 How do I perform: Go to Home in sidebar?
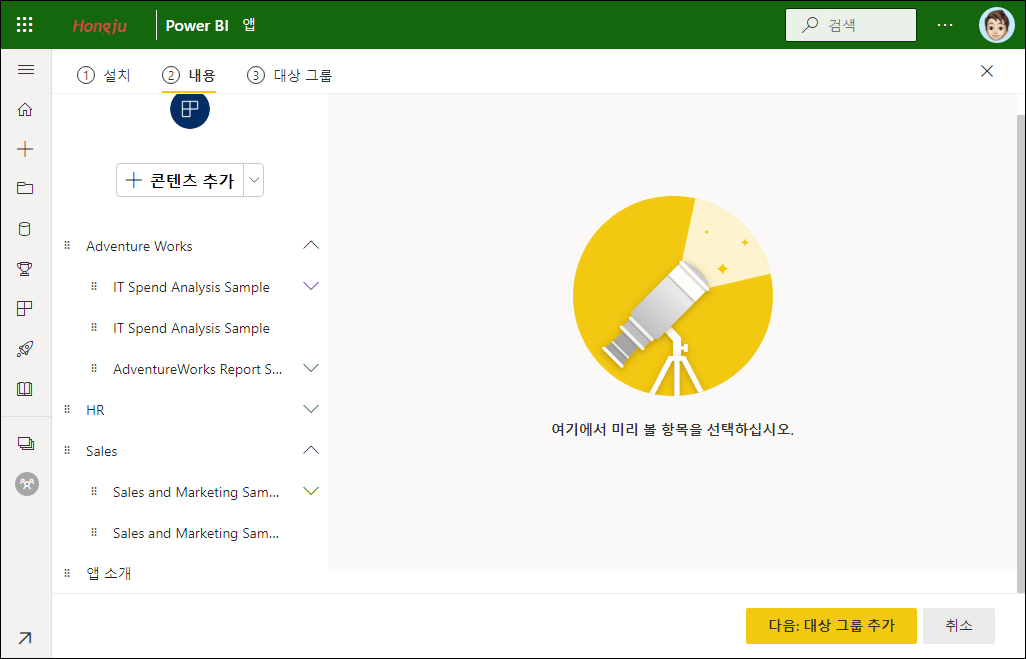point(25,109)
